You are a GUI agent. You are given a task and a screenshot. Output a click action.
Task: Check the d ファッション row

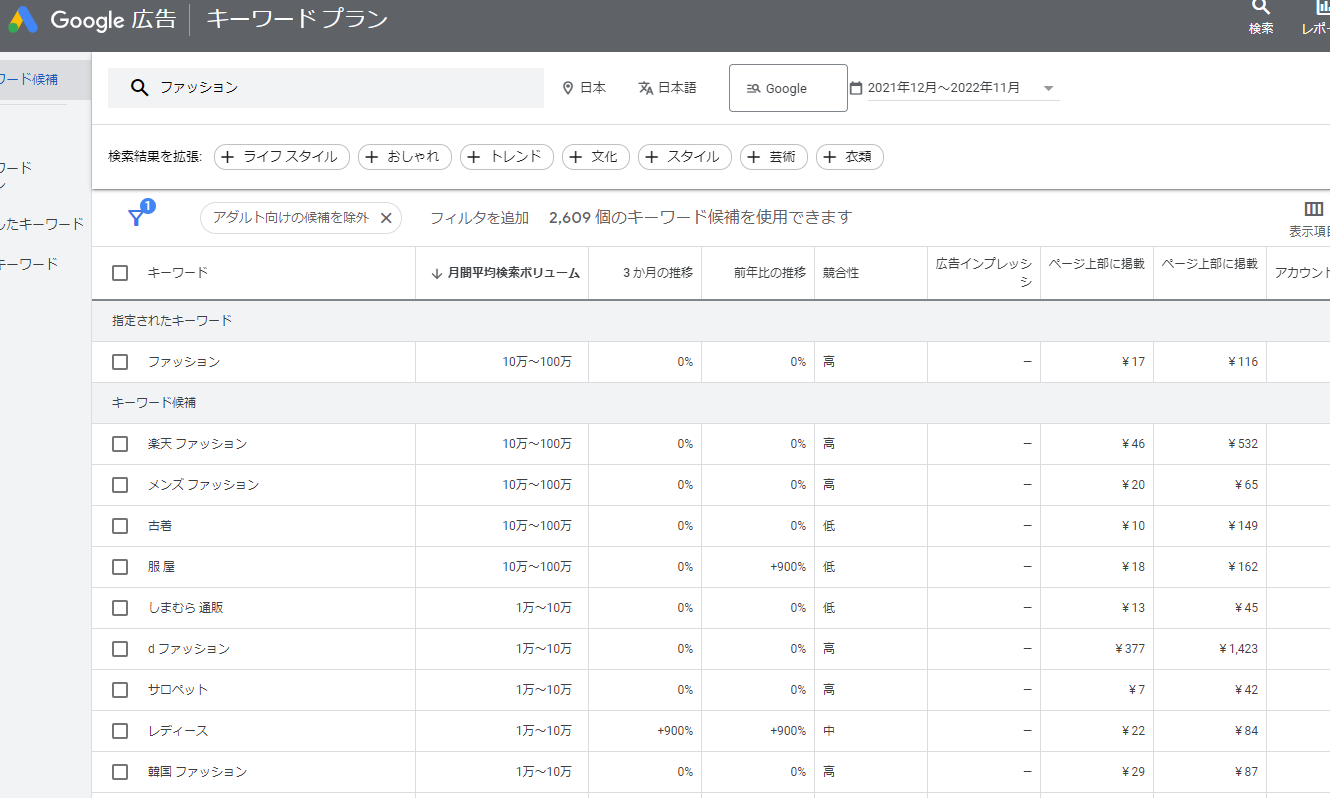point(120,649)
